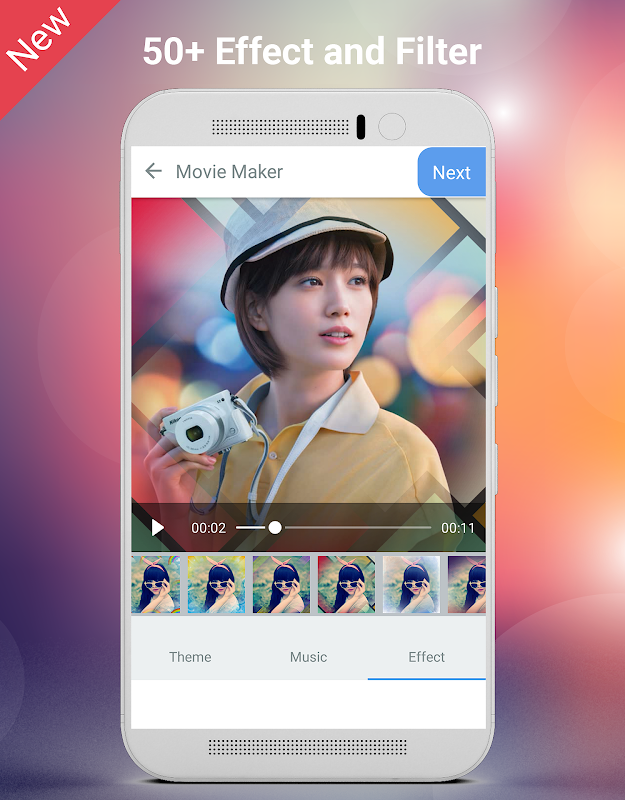Select the sixth purple effect thumbnail
The width and height of the screenshot is (625, 800).
click(467, 585)
